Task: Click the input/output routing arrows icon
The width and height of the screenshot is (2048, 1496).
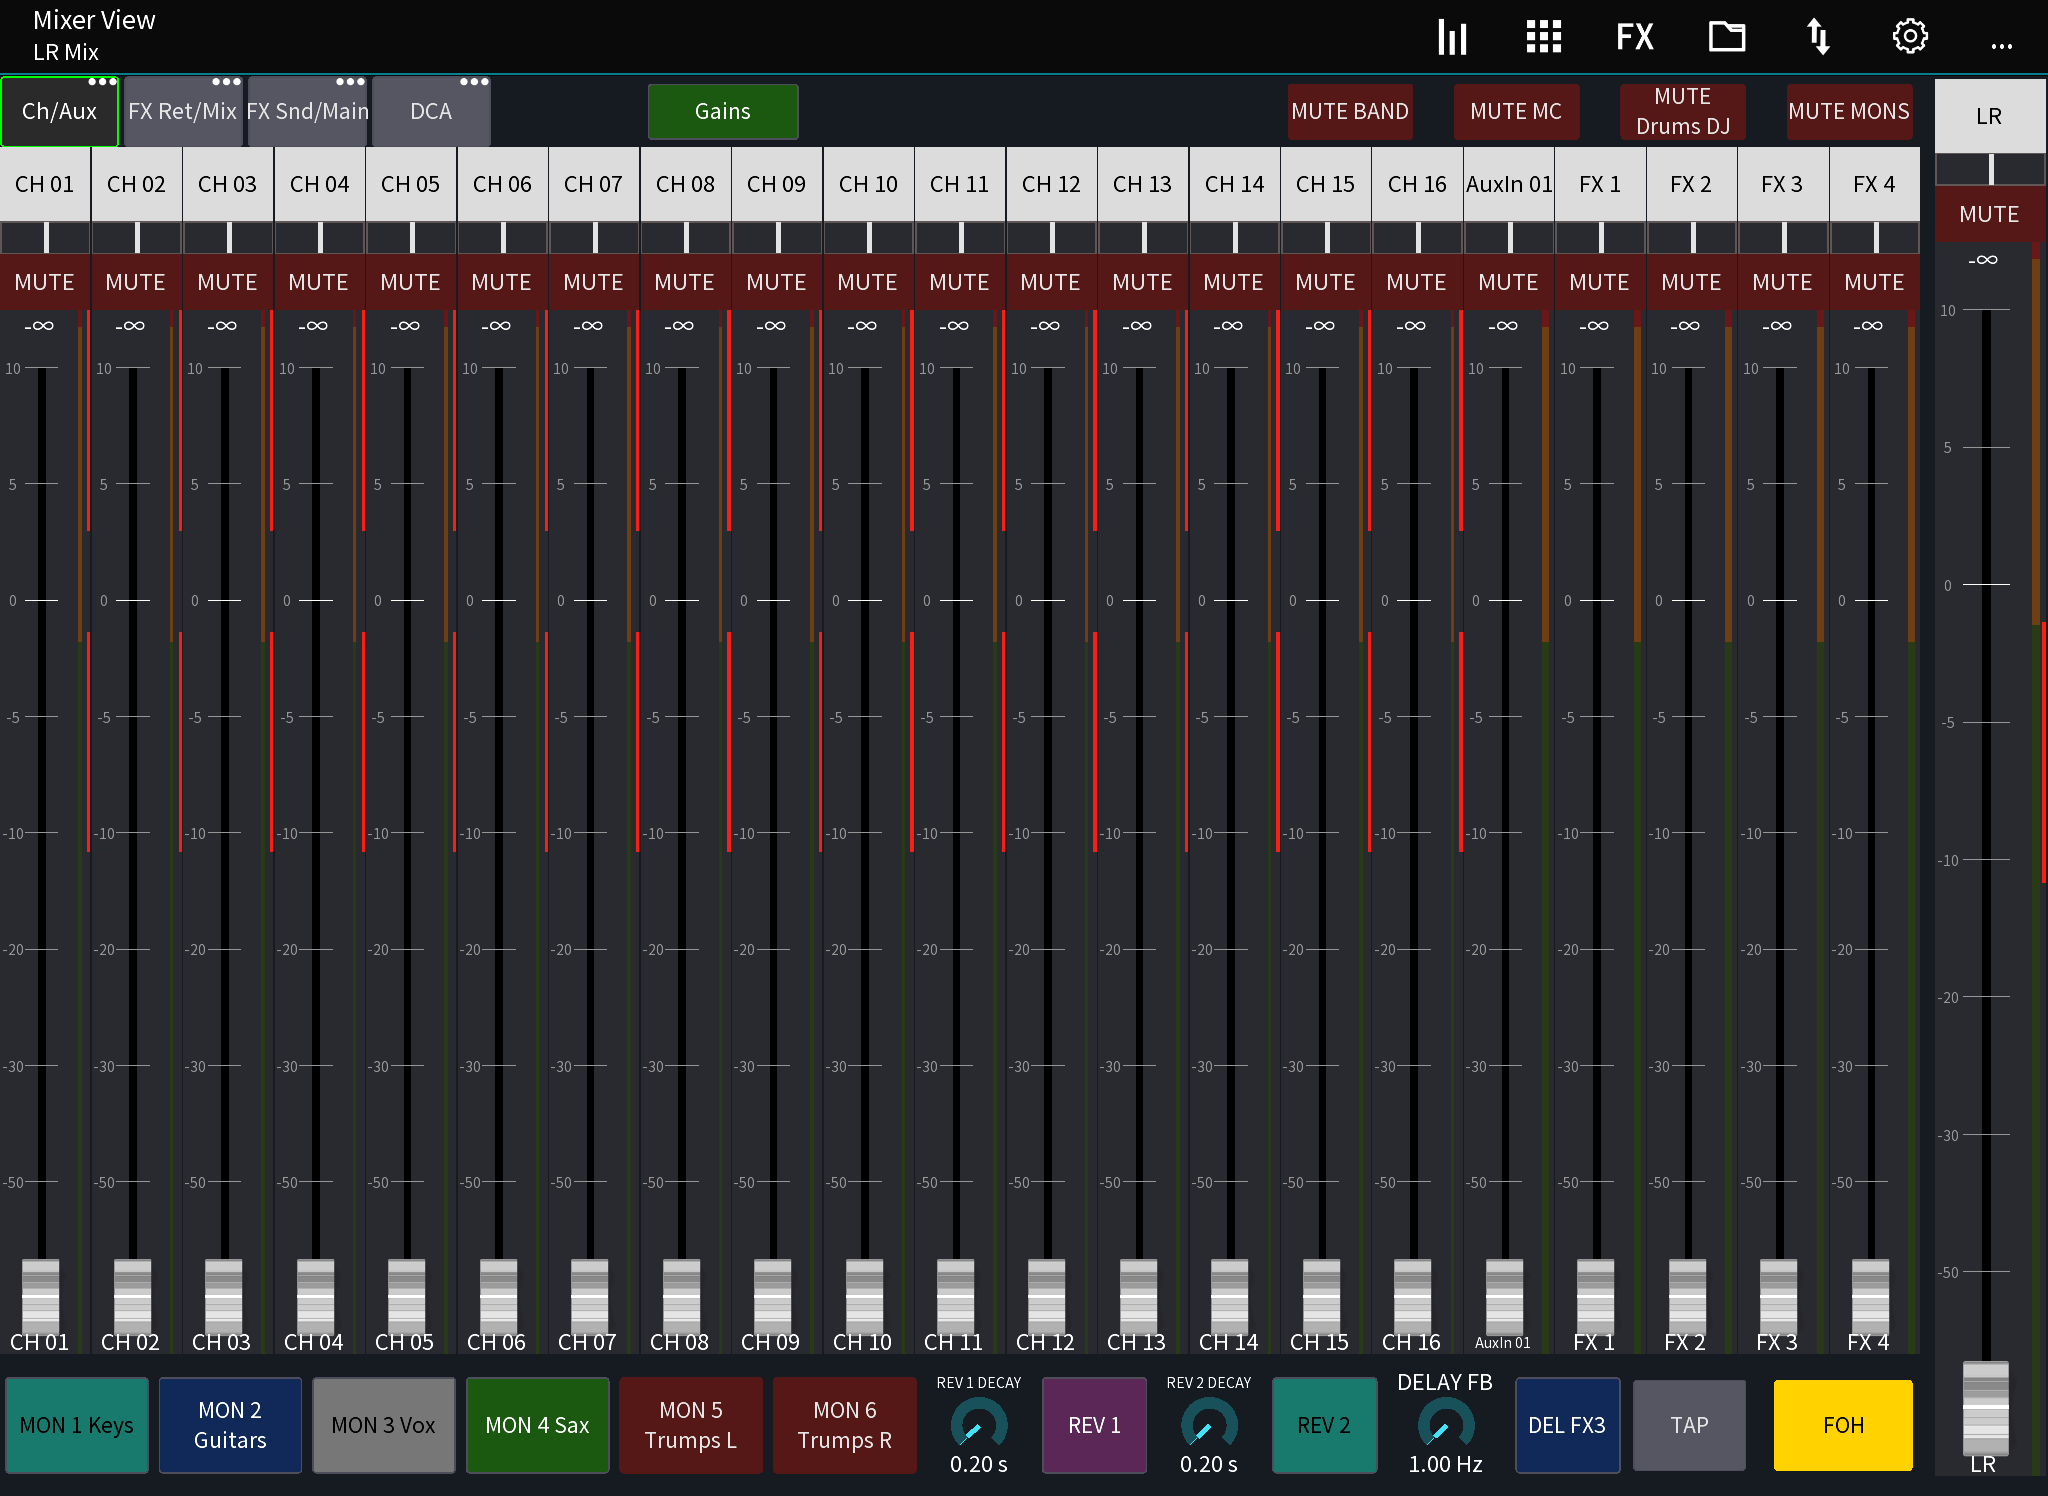Action: [1819, 36]
